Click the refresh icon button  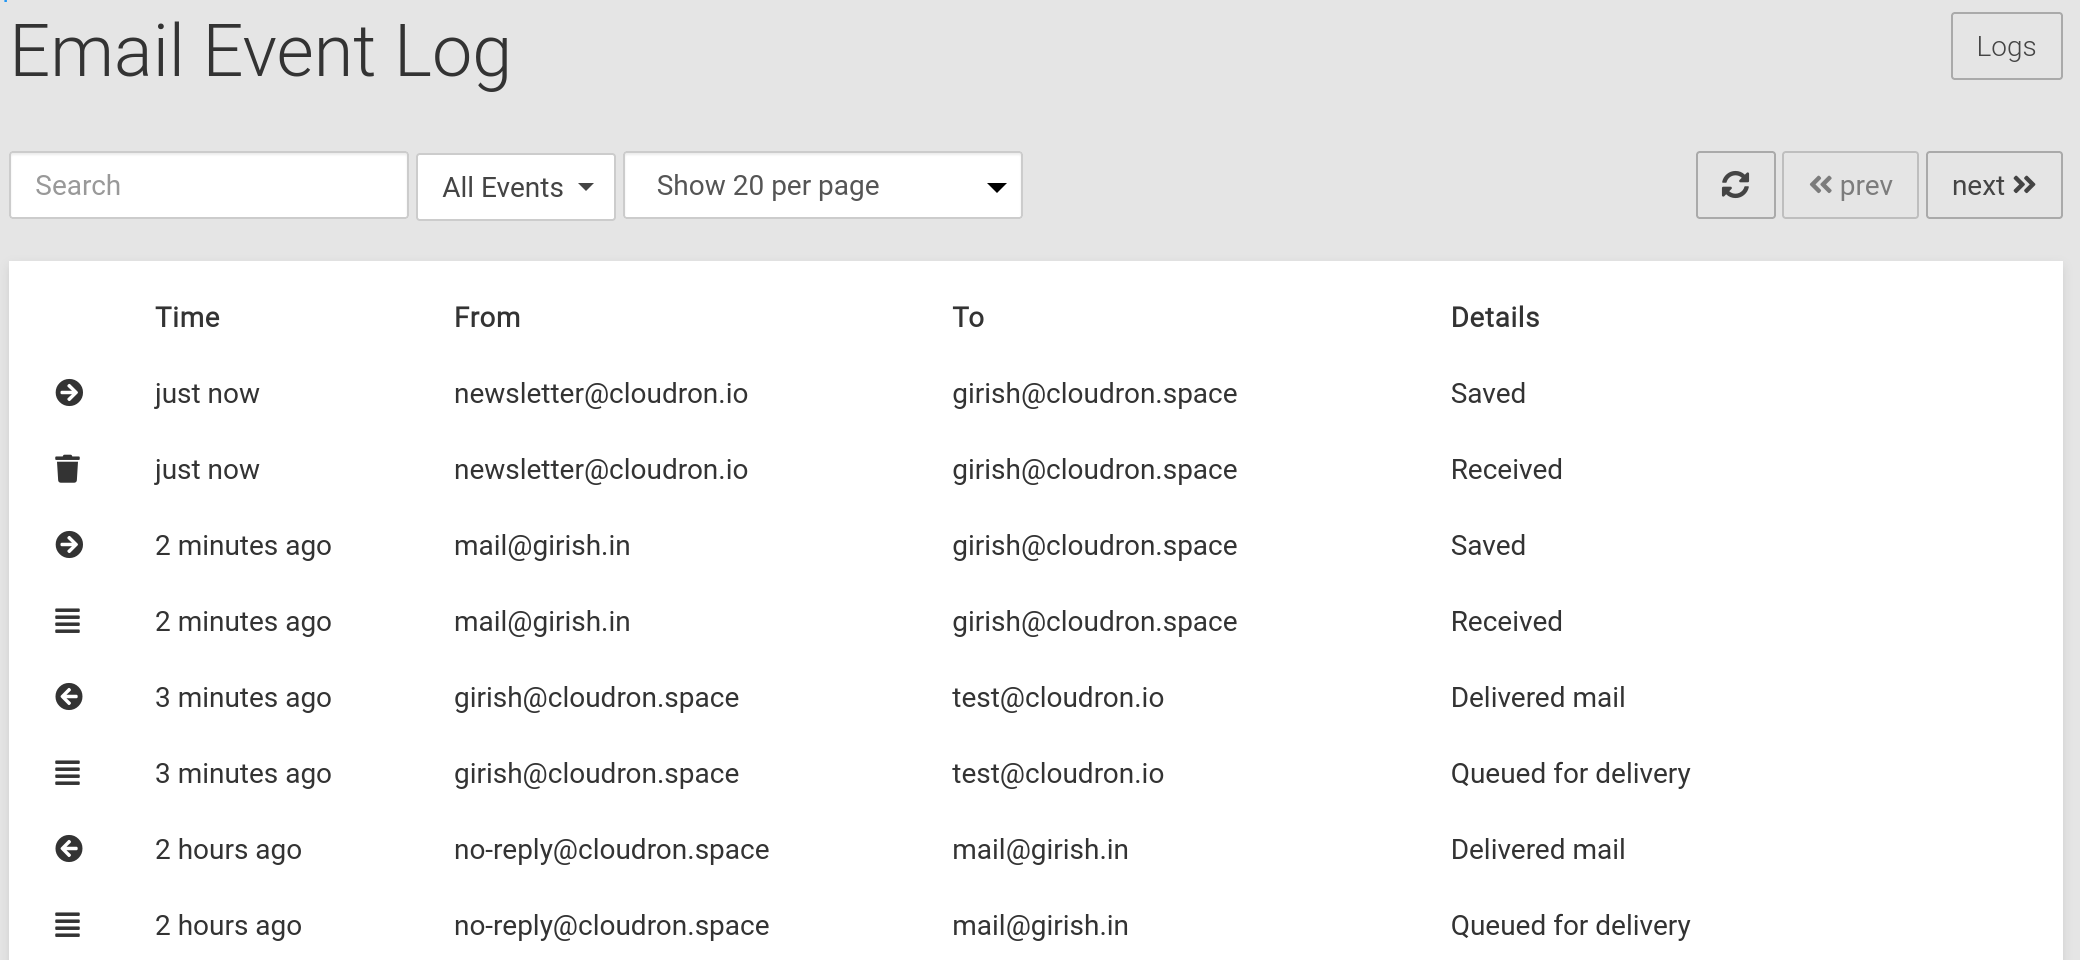tap(1735, 185)
